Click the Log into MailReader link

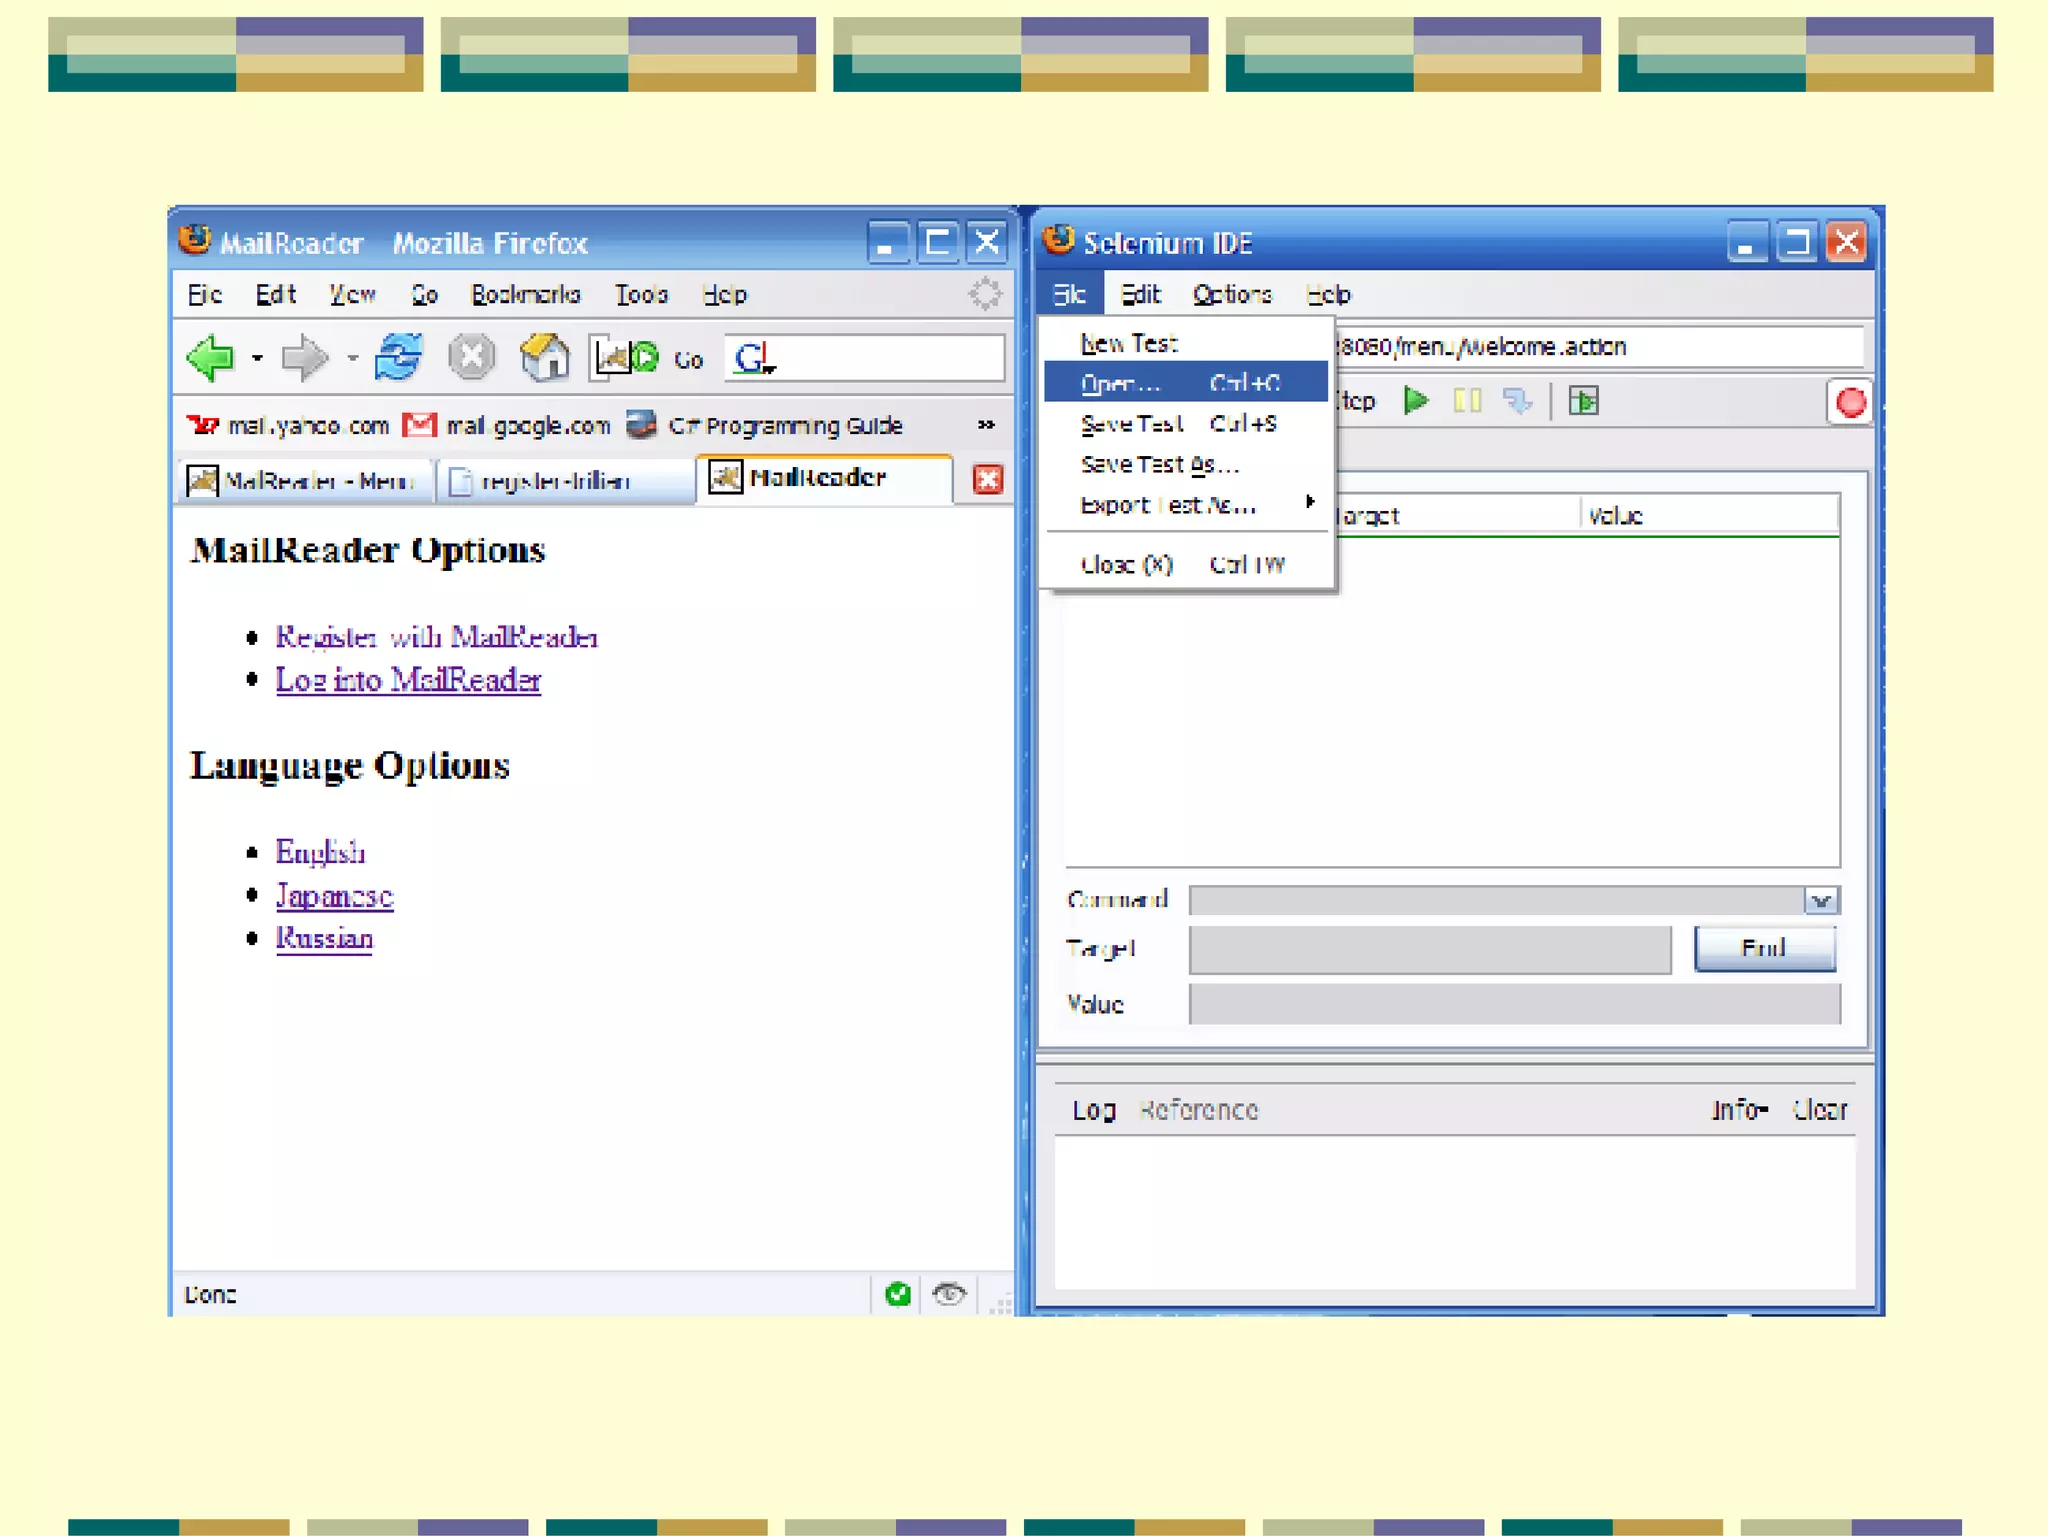coord(408,680)
